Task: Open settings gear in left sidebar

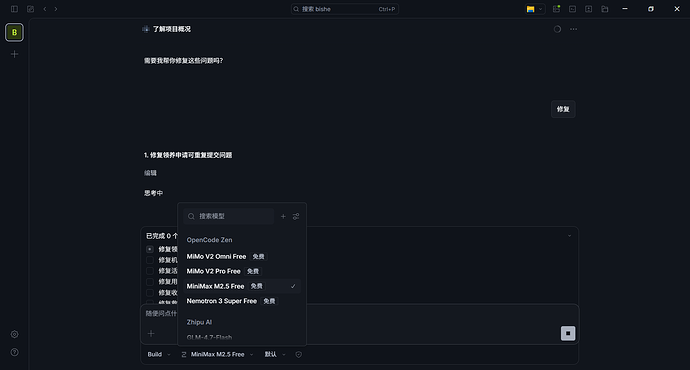Action: tap(15, 334)
